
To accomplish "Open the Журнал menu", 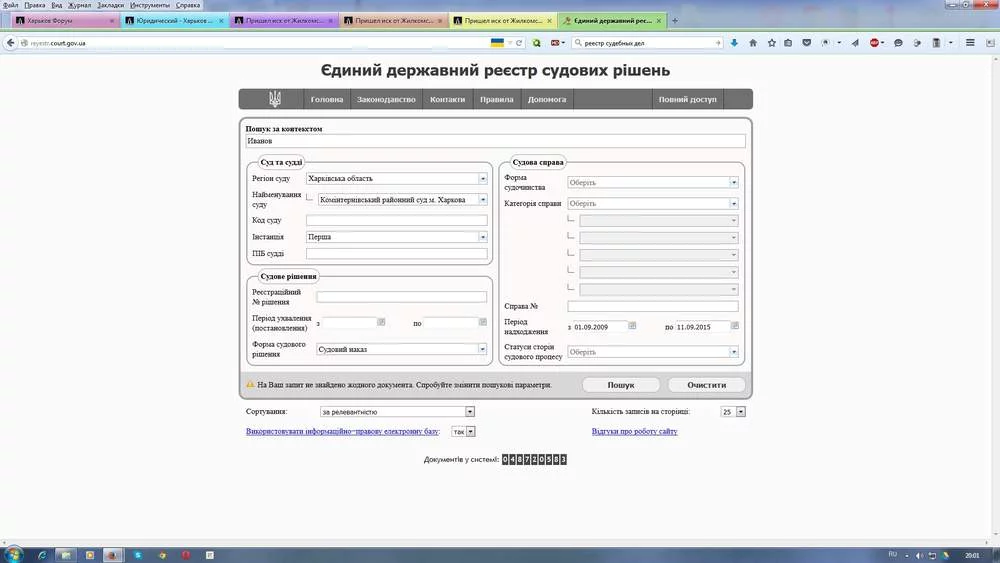I will pos(80,5).
